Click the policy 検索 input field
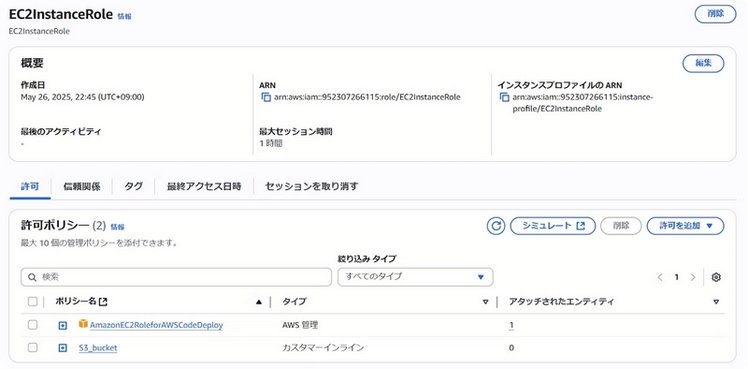This screenshot has width=748, height=369. [x=176, y=277]
